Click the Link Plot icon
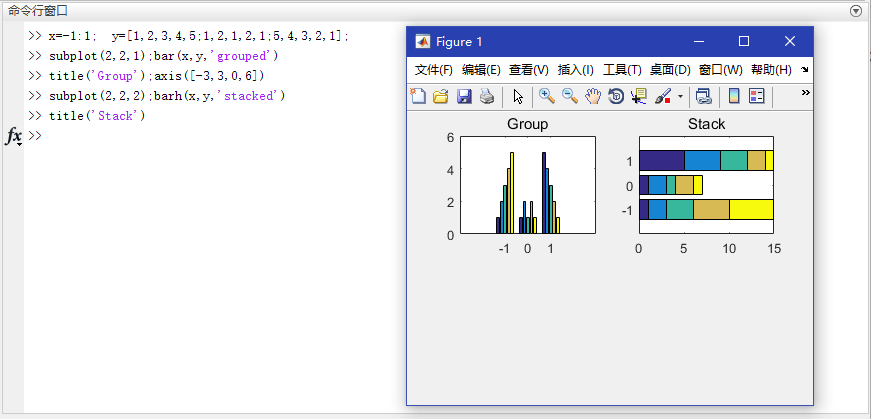The width and height of the screenshot is (871, 419). (704, 97)
